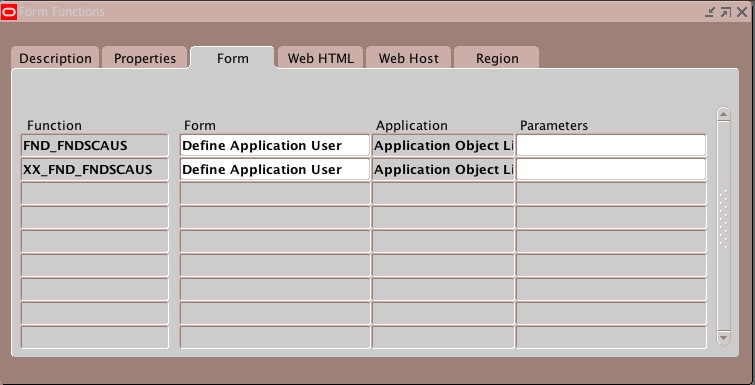
Task: Click the Application column header label
Action: 412,126
